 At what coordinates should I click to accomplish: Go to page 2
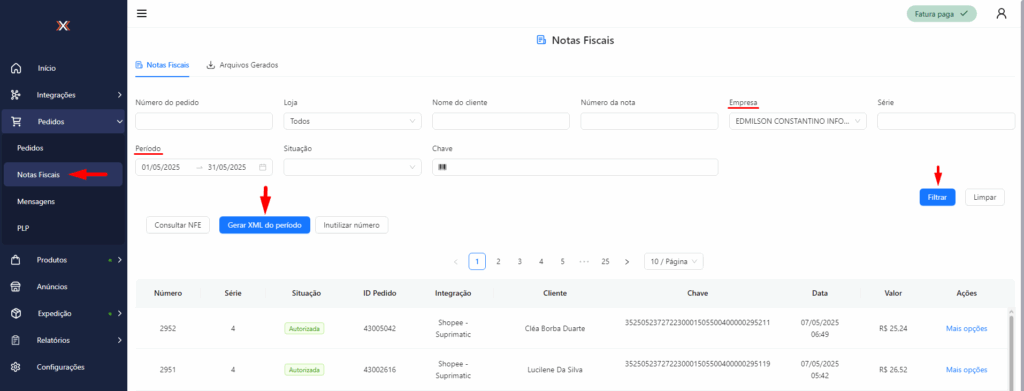point(498,262)
